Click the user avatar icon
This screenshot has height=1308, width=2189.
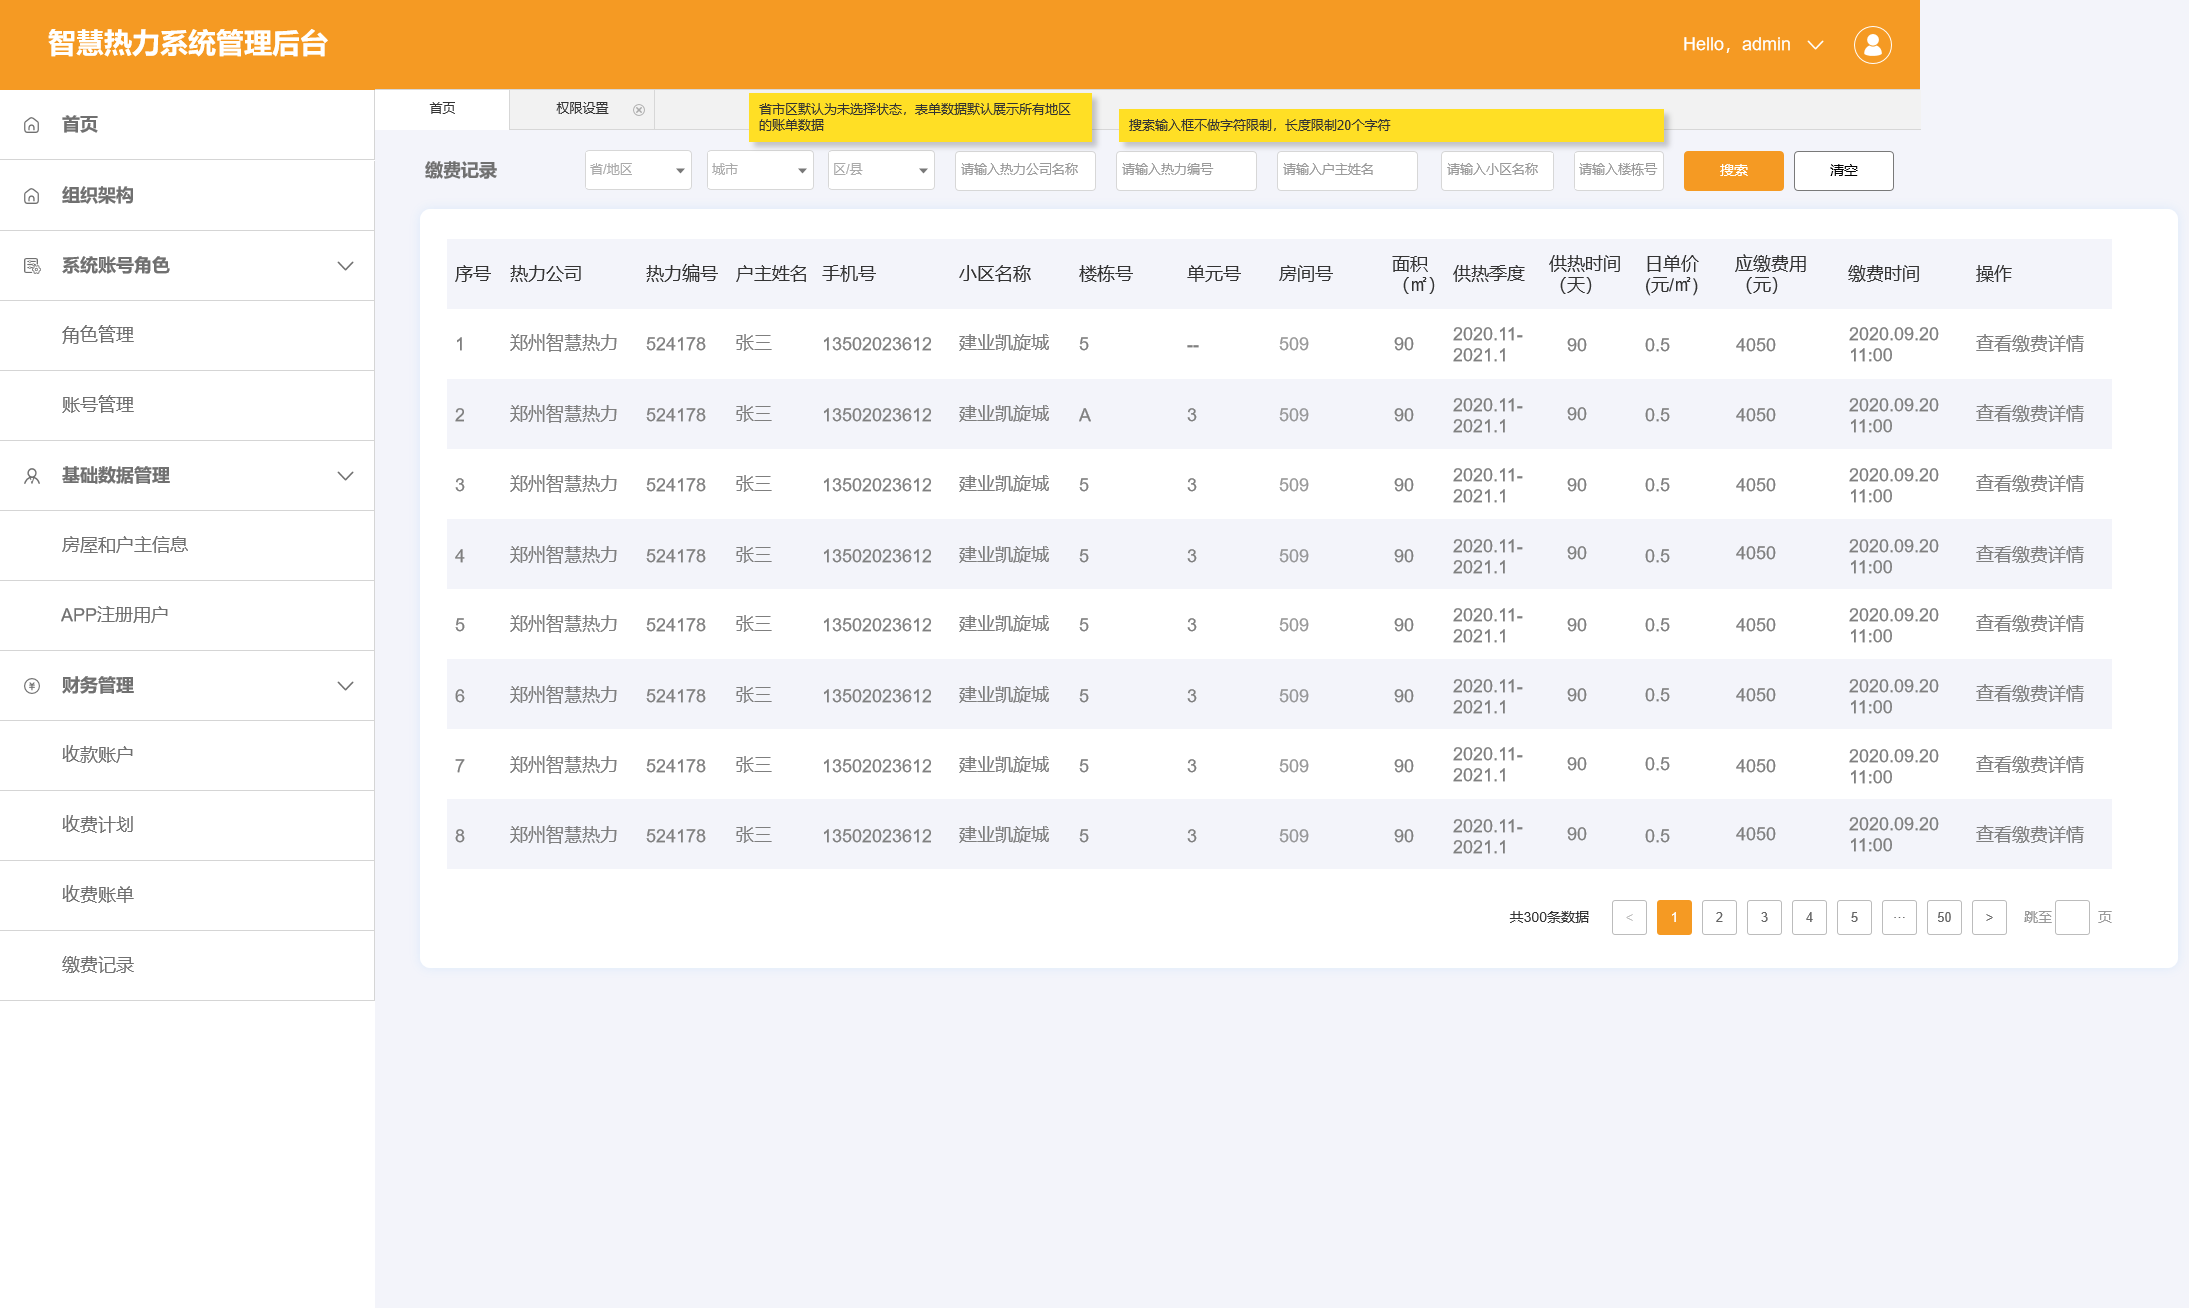[x=1872, y=45]
